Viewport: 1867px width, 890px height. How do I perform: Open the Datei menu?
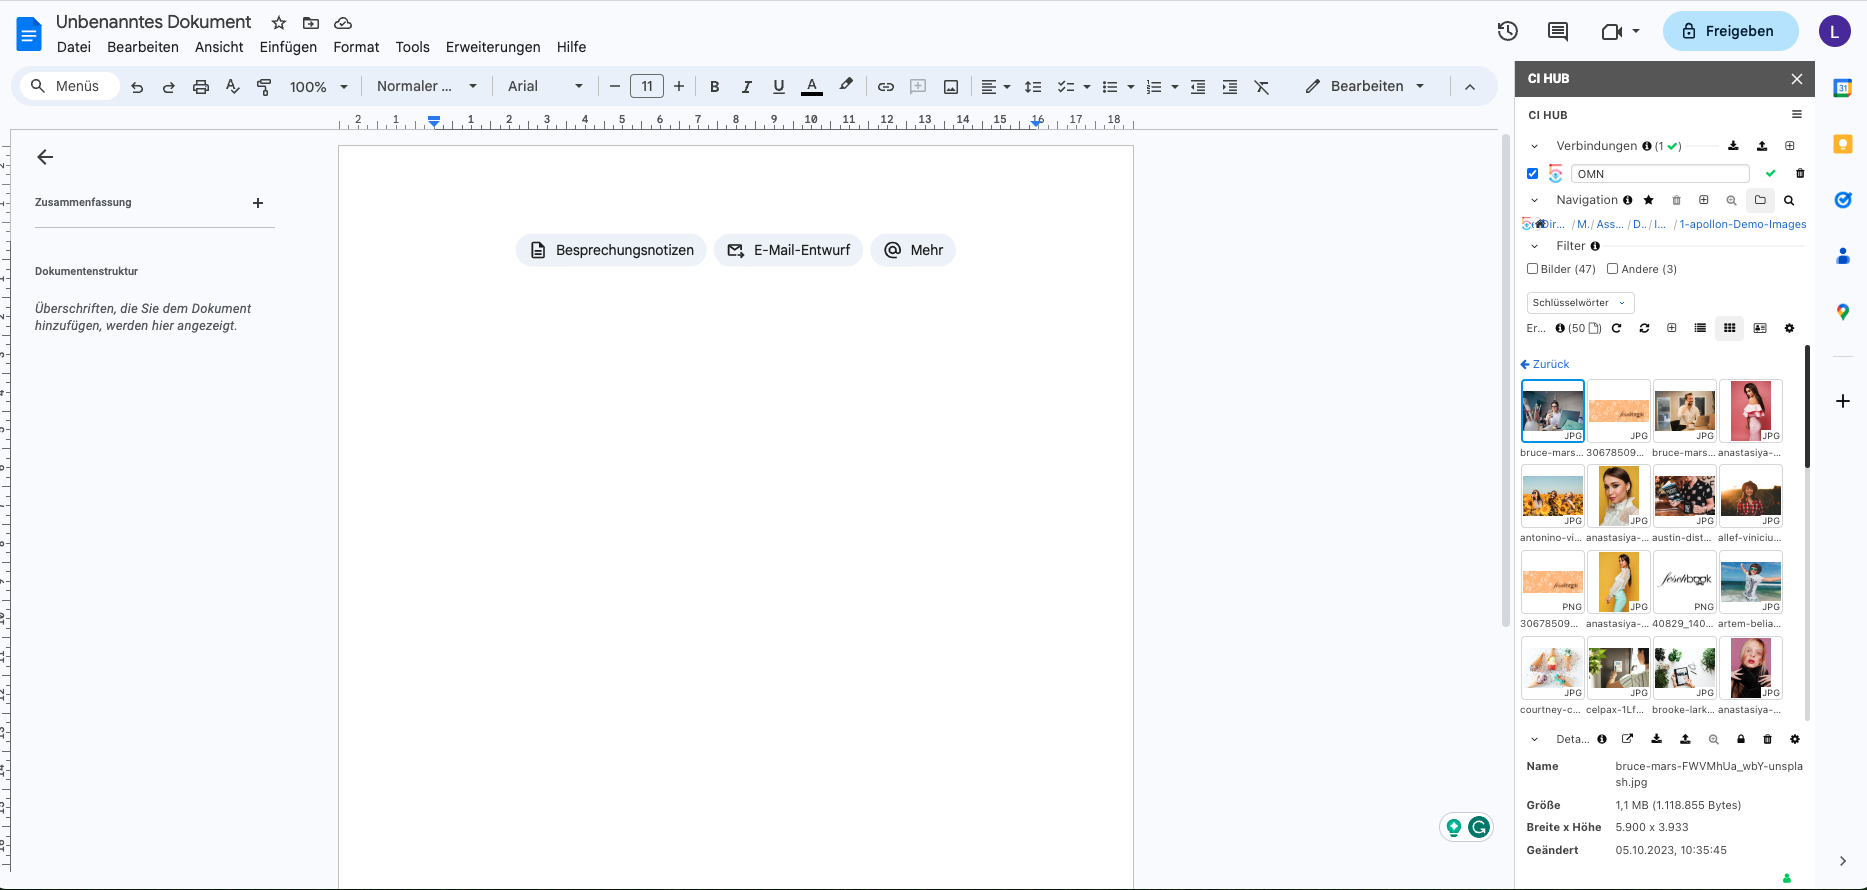(x=74, y=47)
